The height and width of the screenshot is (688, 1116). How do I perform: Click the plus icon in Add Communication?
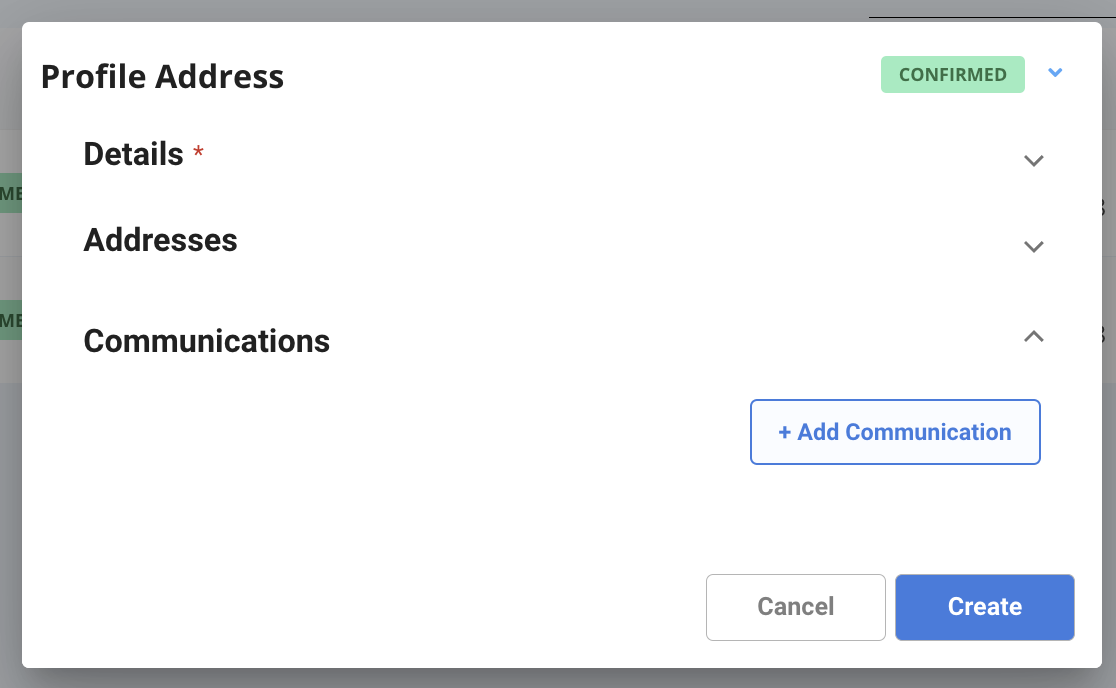point(784,433)
